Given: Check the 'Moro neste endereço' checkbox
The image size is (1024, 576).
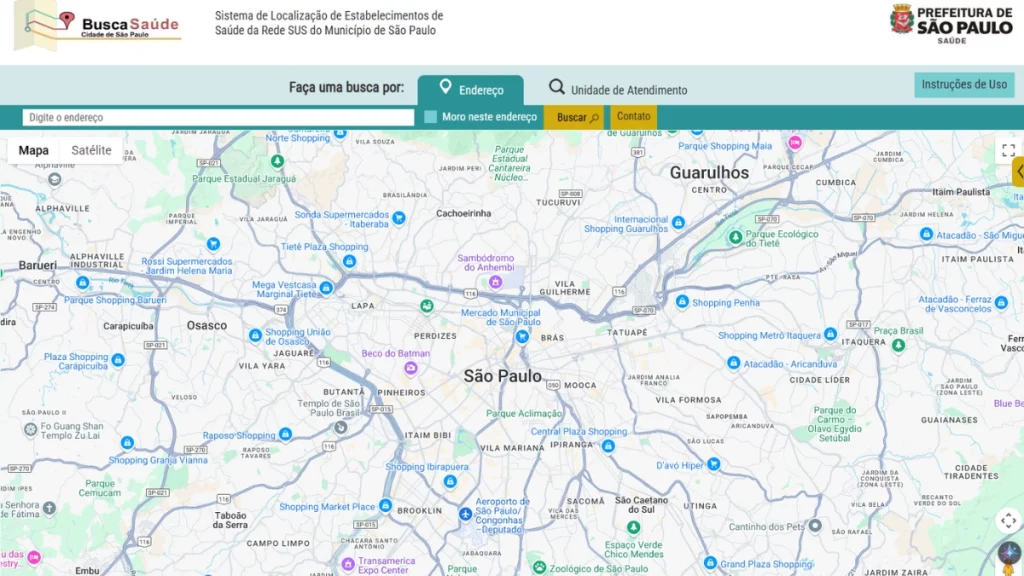Looking at the screenshot, I should point(430,117).
